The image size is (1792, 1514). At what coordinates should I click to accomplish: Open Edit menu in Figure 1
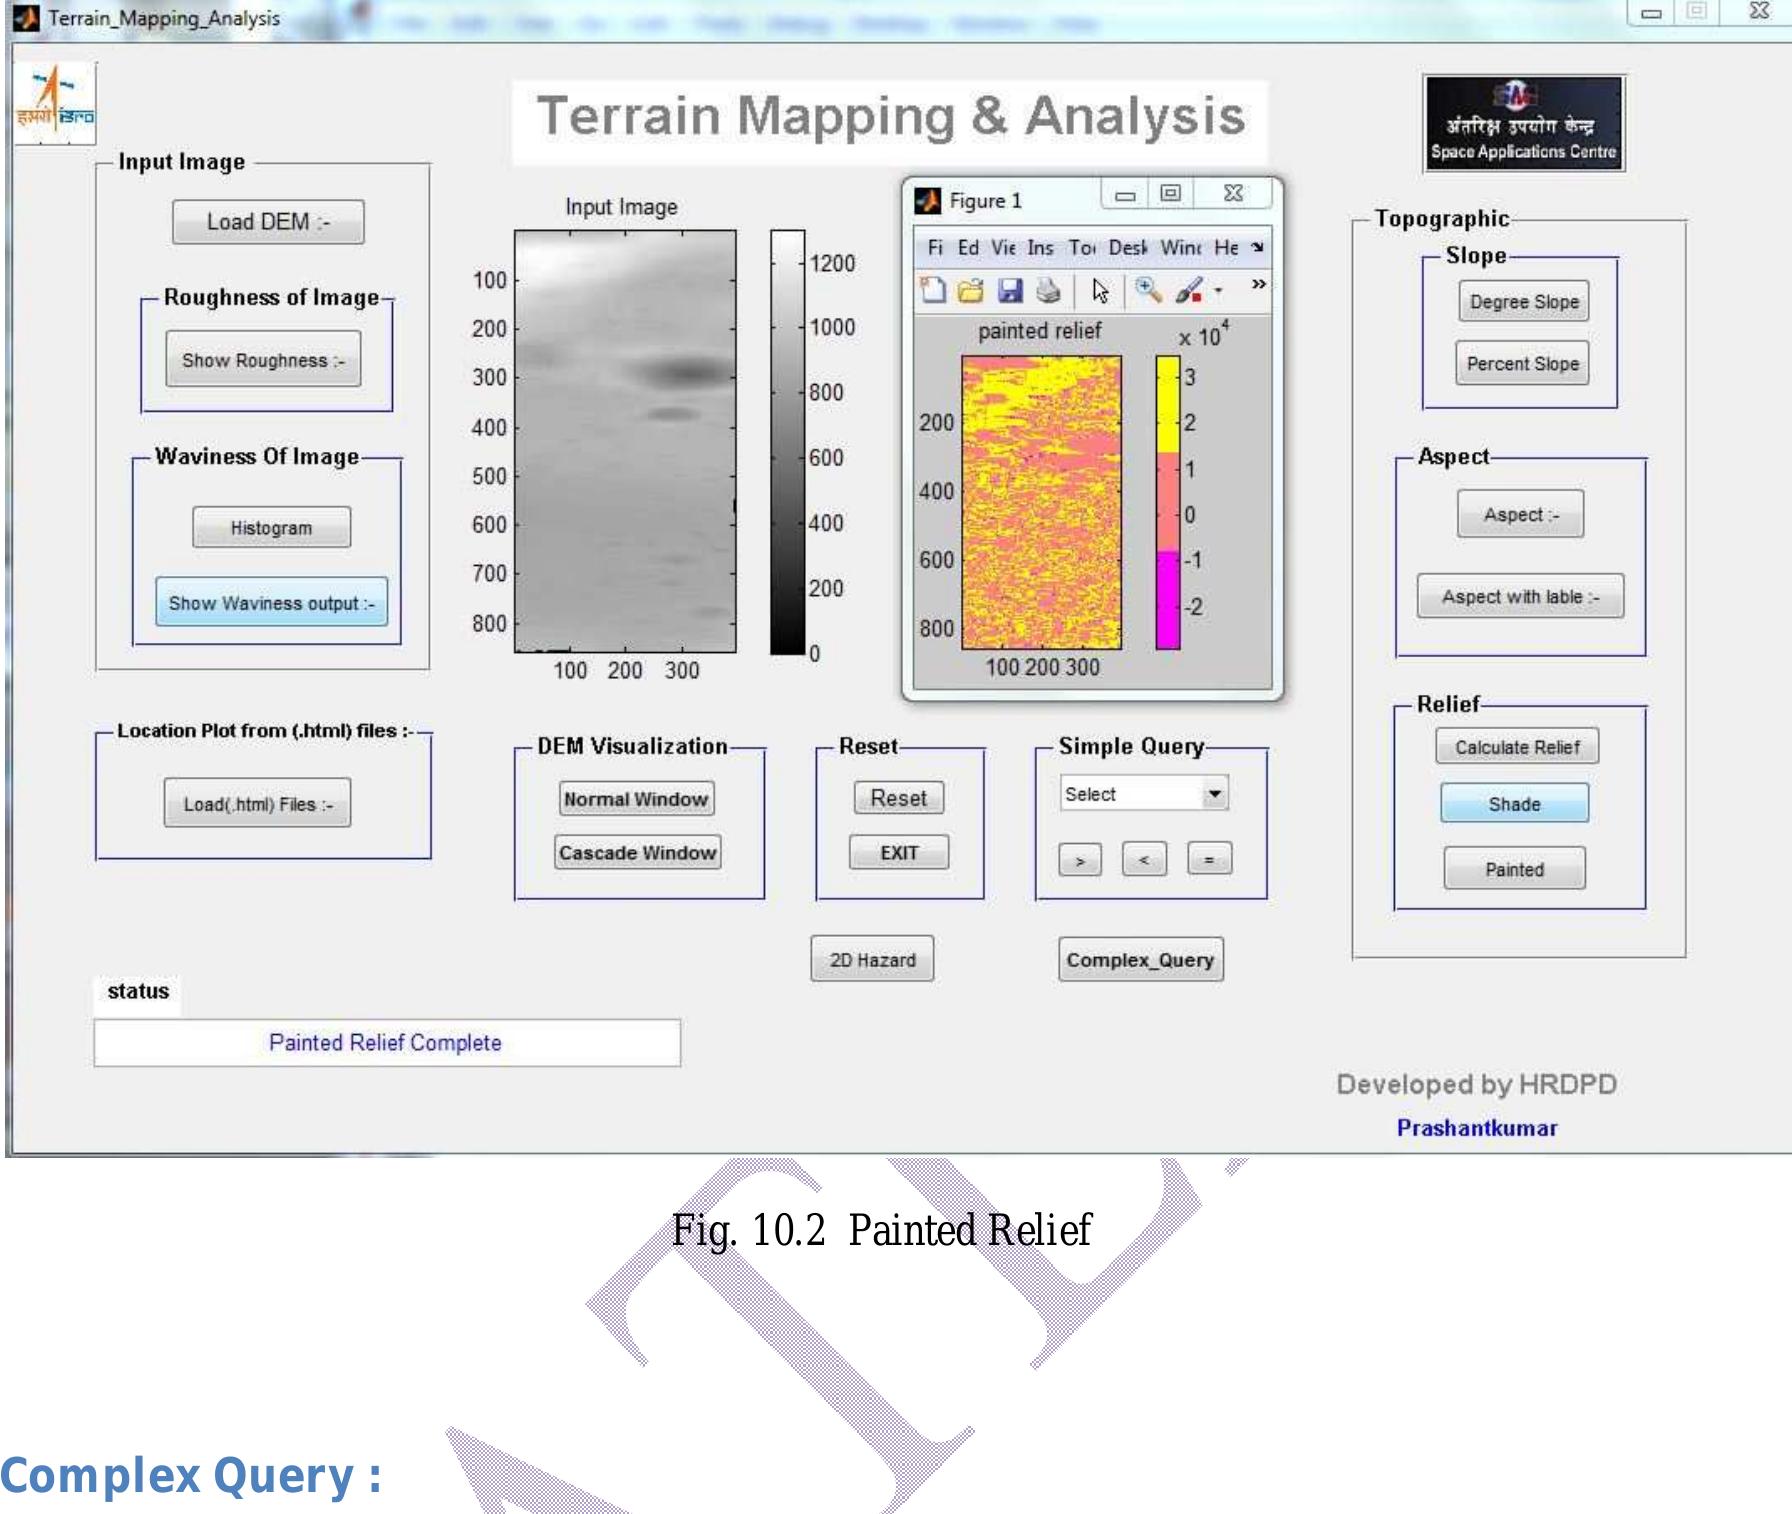[968, 247]
